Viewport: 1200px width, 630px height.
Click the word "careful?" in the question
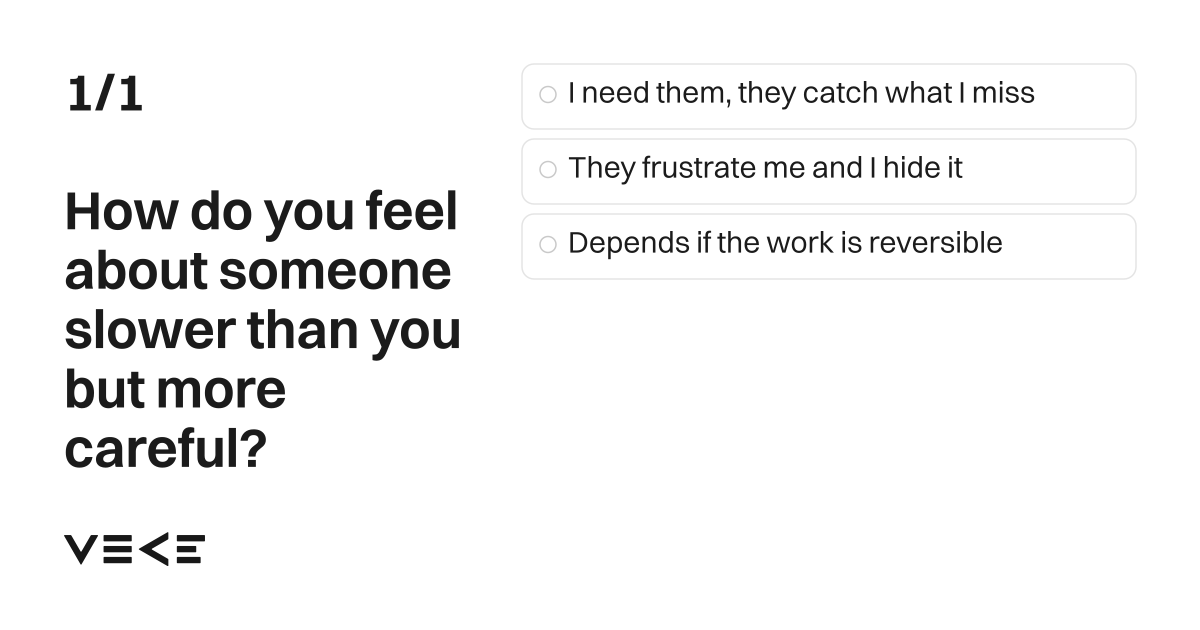tap(166, 450)
